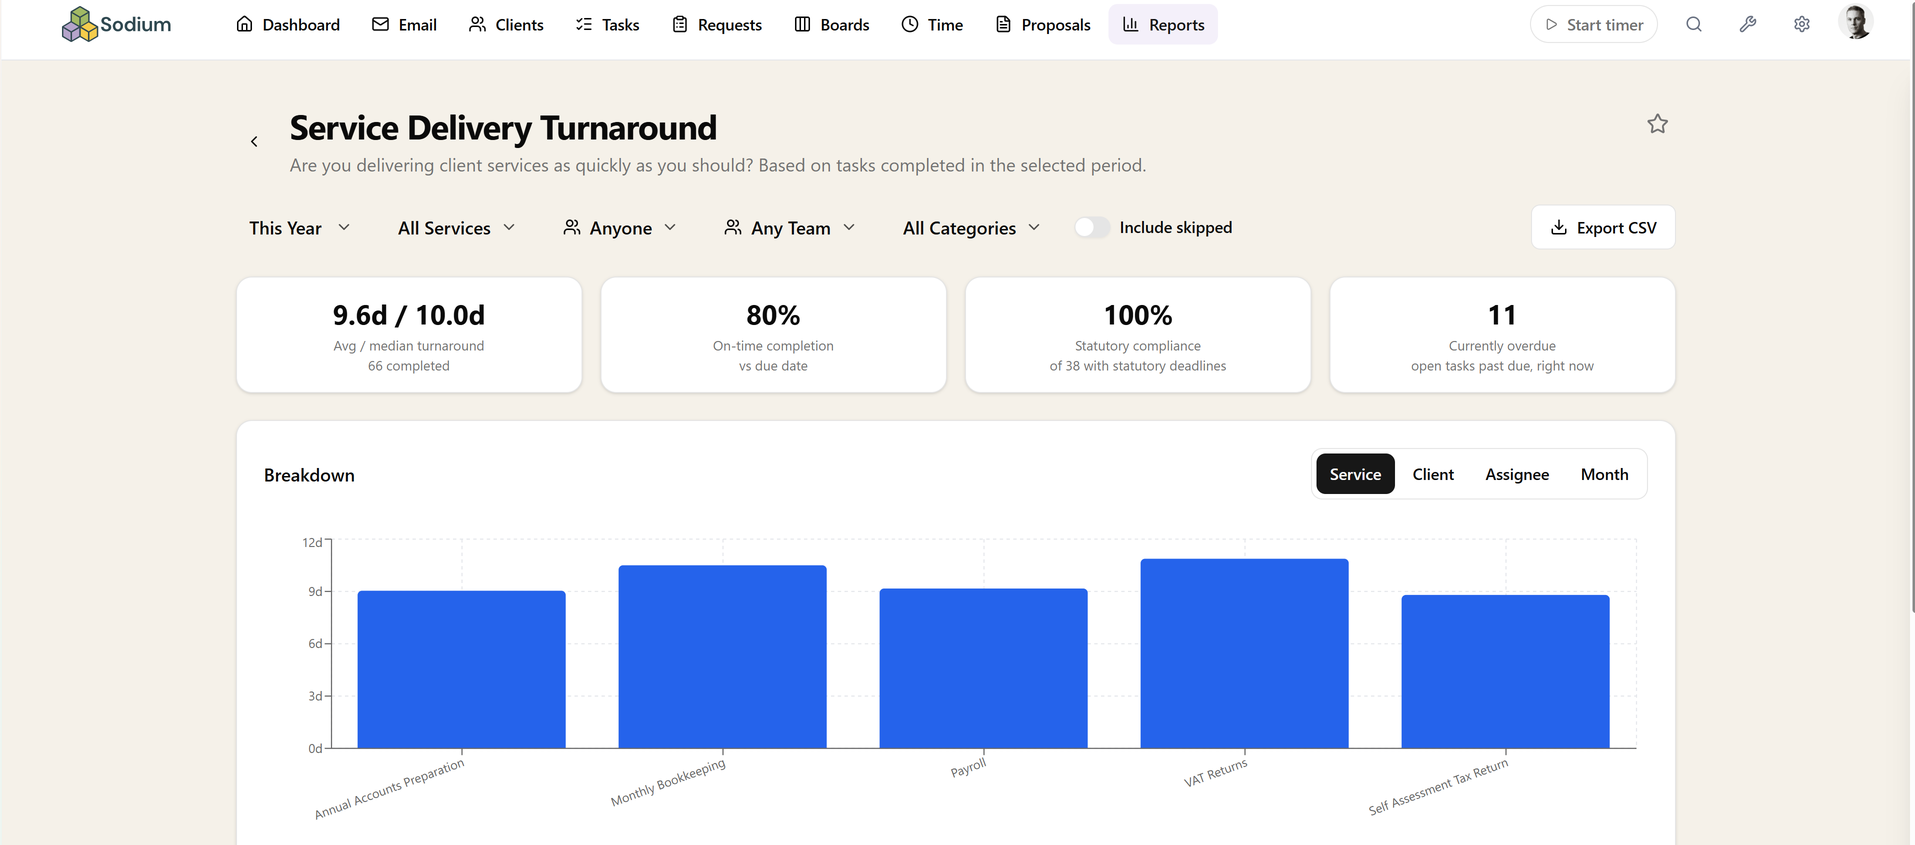Click the Payroll bar in chart
Viewport: 1915px width, 845px height.
[983, 668]
